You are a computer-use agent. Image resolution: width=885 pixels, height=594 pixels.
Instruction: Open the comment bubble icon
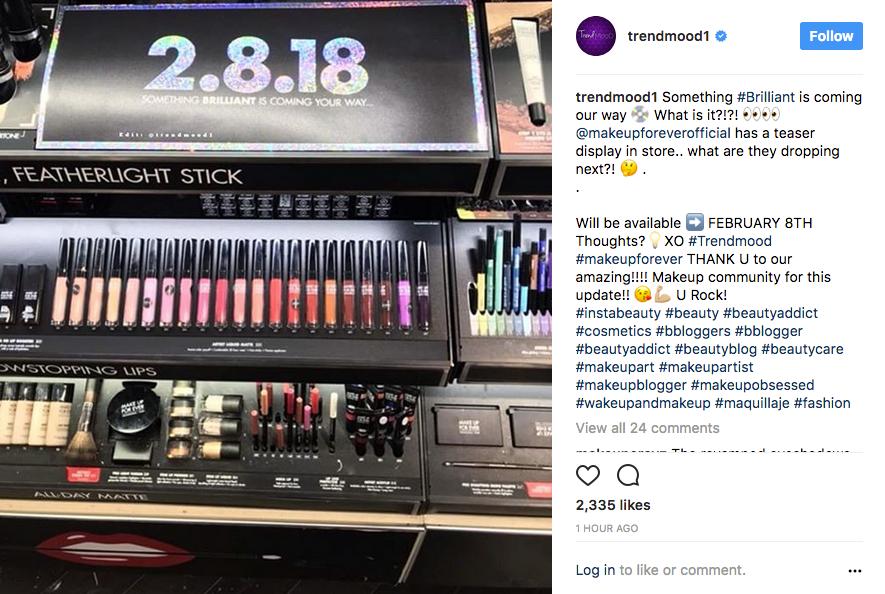[628, 475]
